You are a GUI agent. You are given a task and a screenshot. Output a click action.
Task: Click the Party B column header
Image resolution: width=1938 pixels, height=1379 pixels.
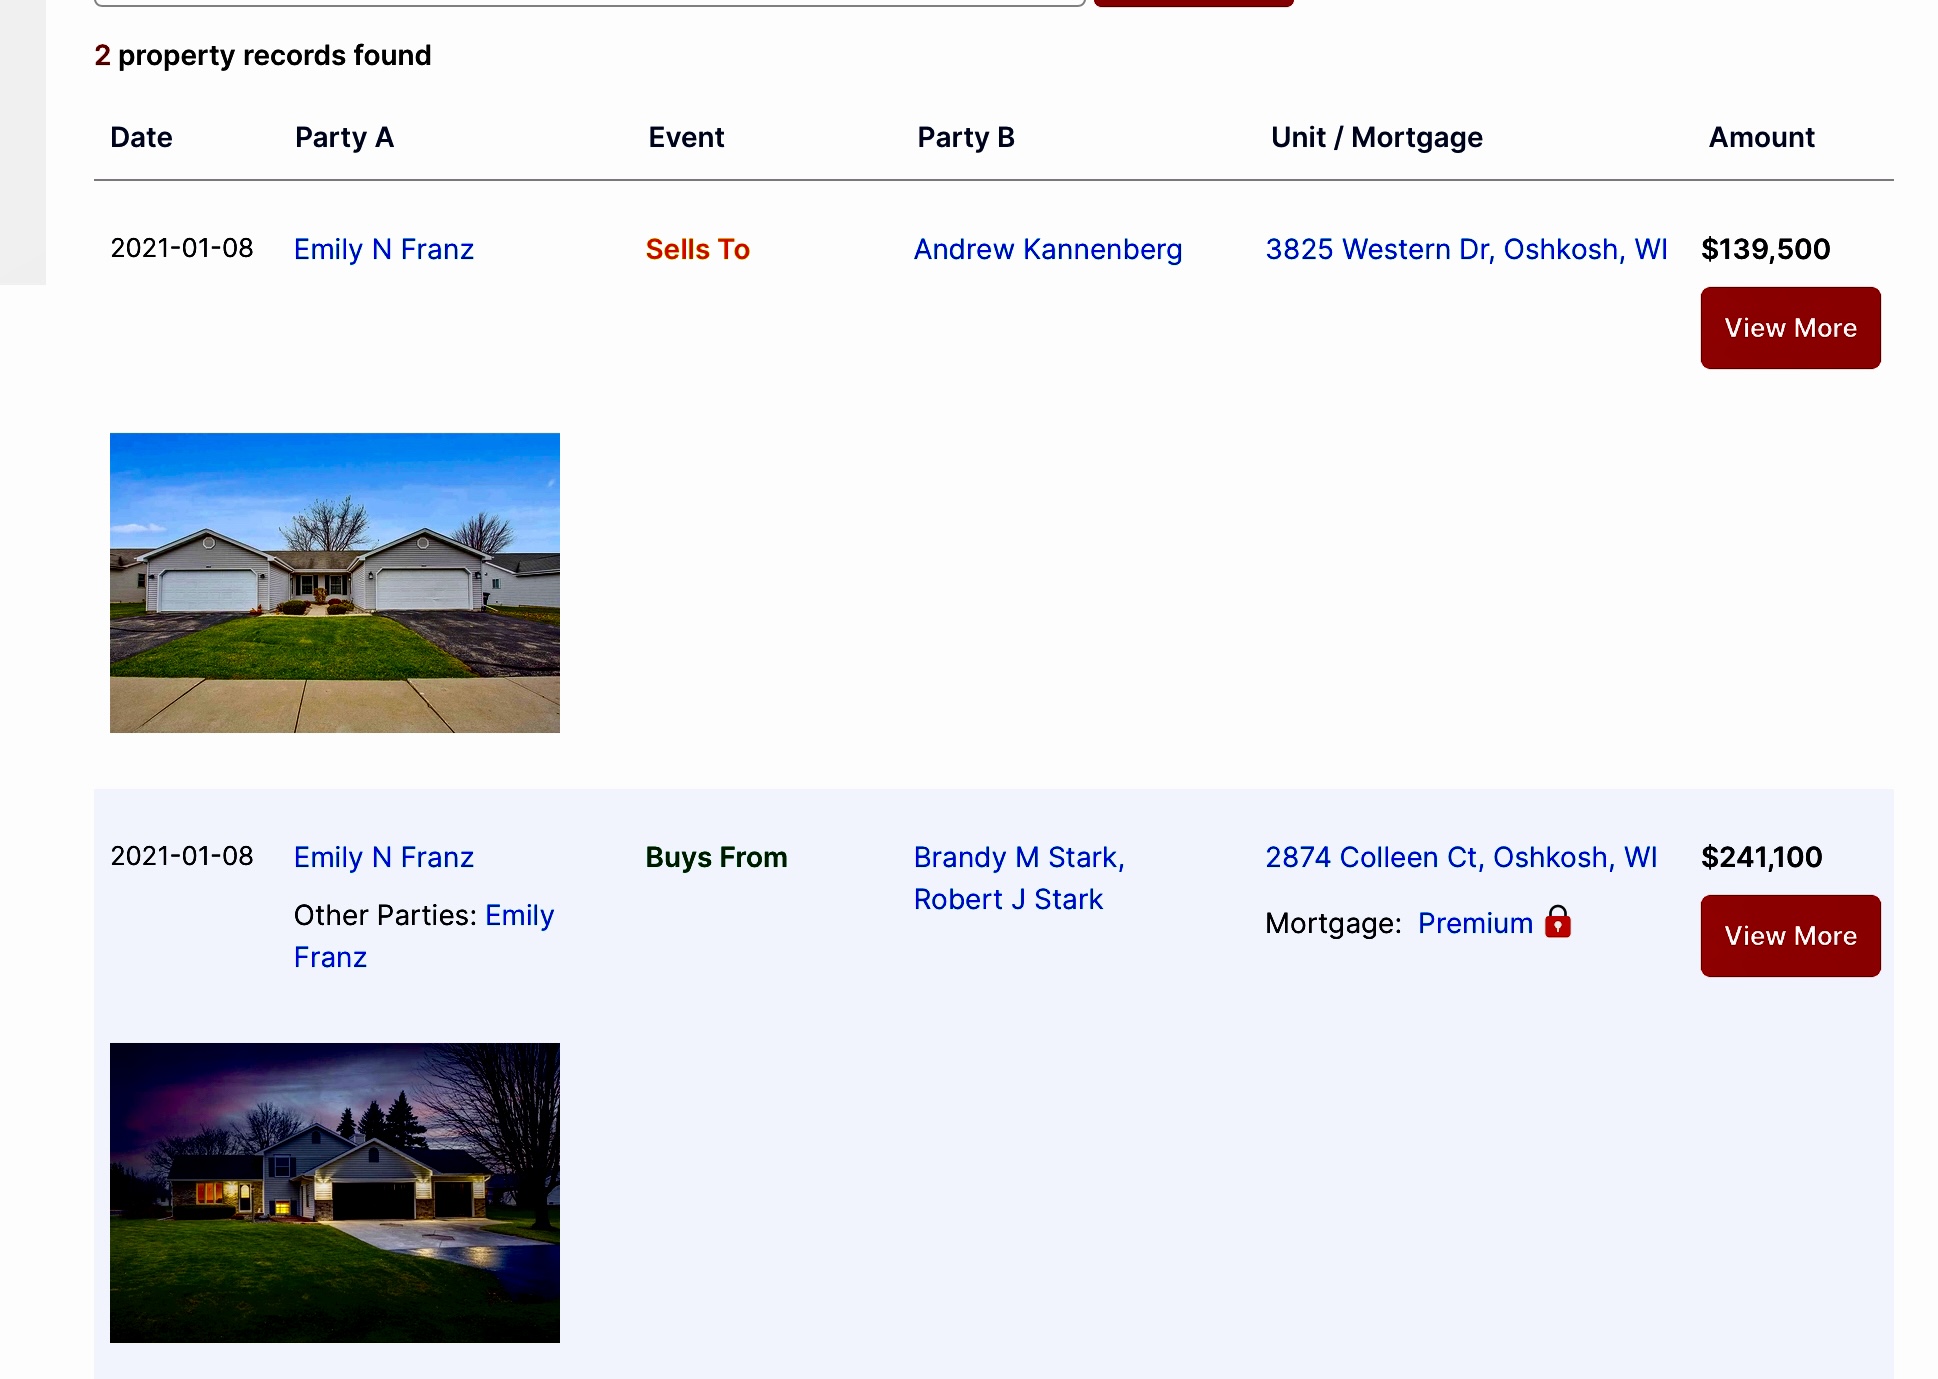pos(966,137)
